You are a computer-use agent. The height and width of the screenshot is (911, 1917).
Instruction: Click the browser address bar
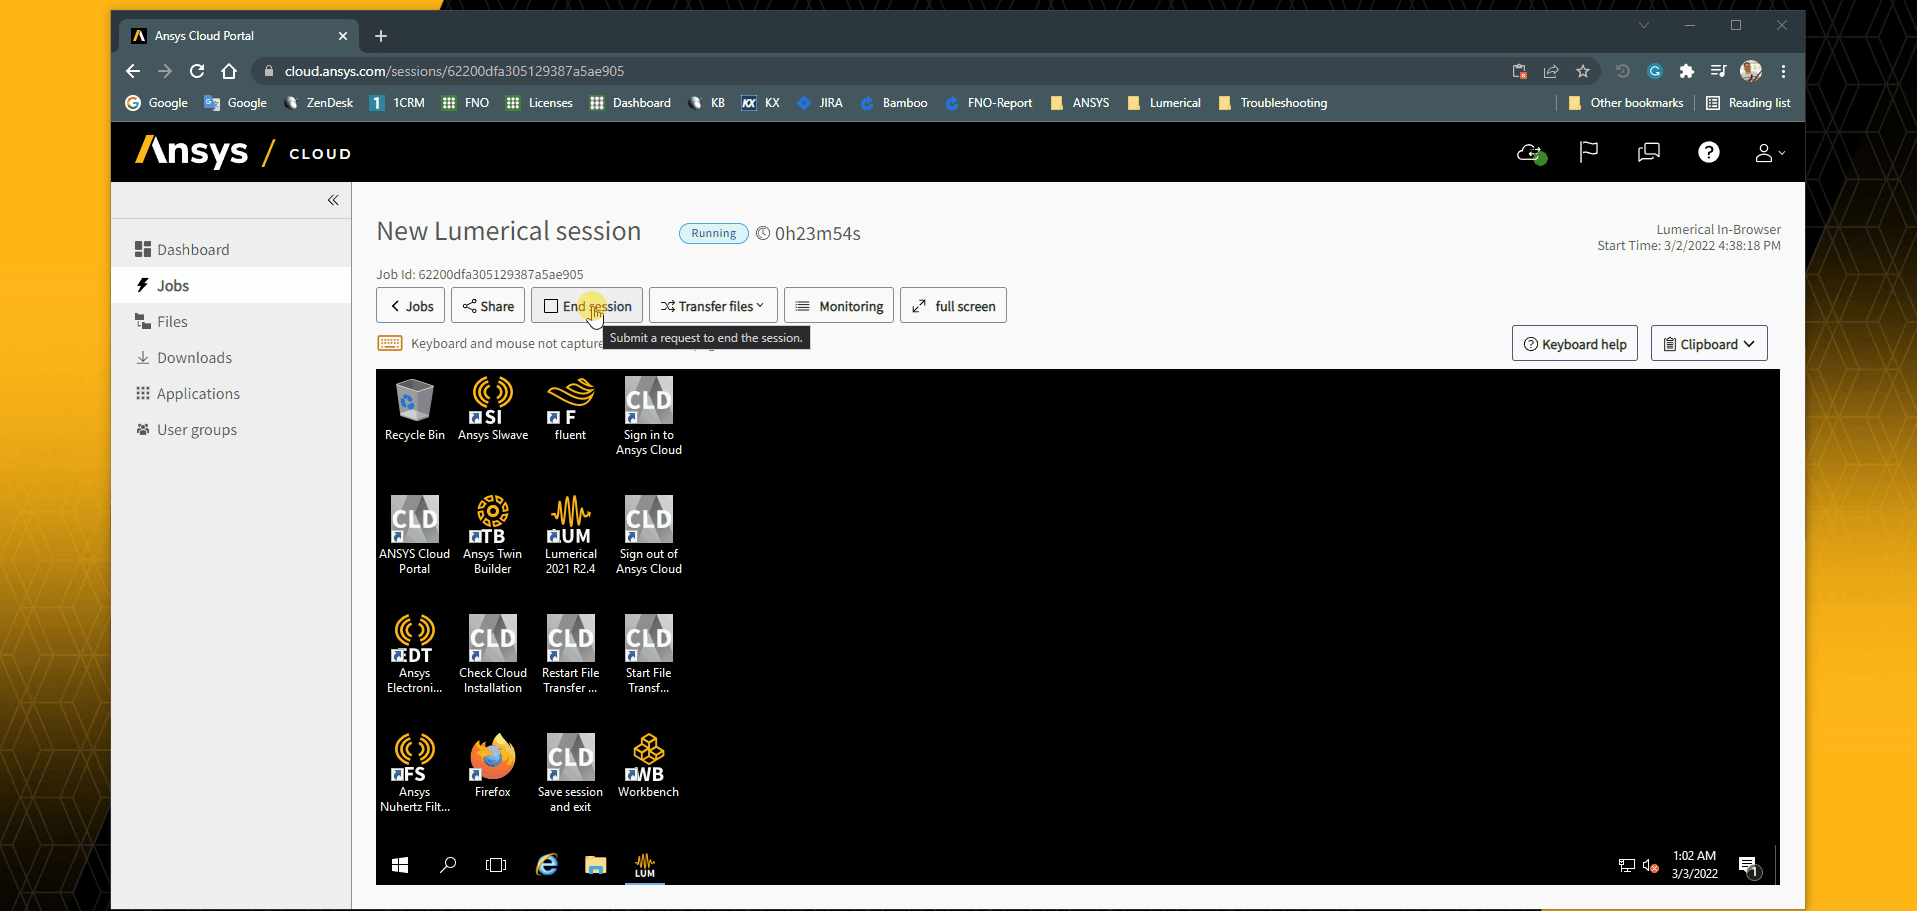(x=880, y=71)
